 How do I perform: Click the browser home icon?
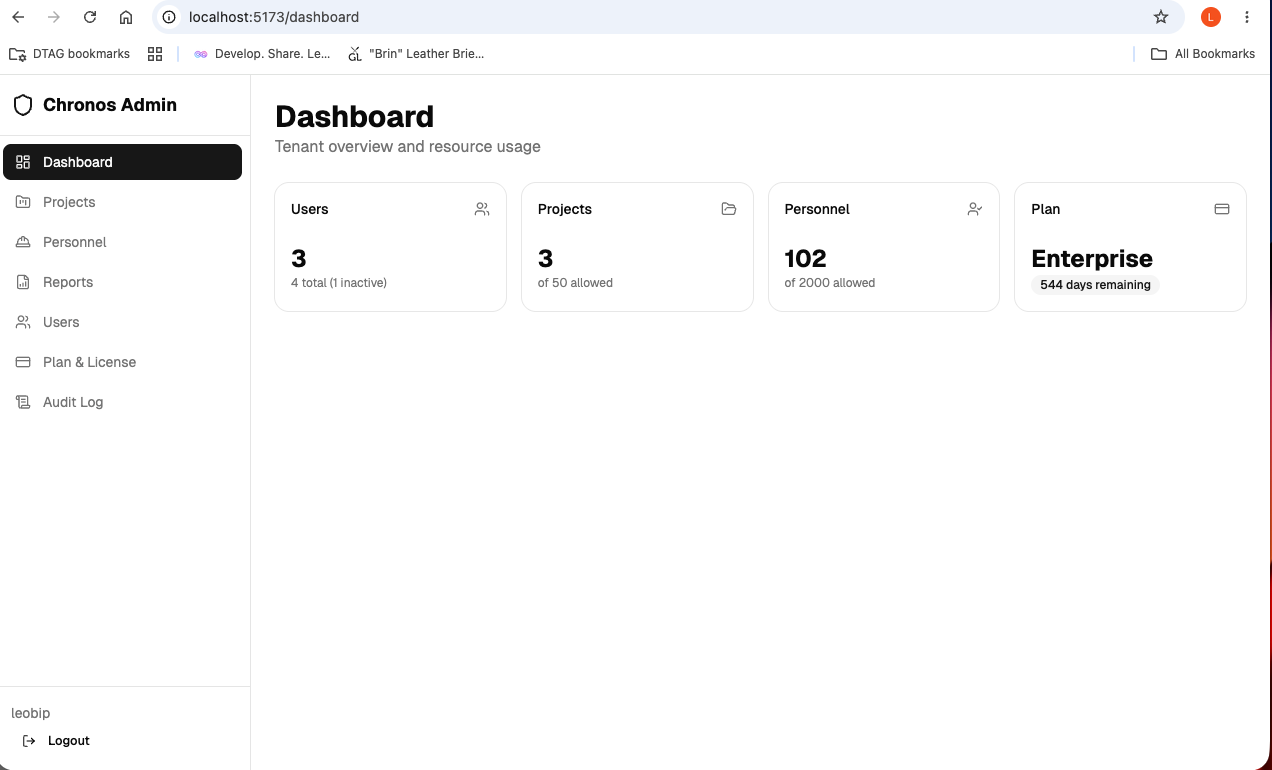(126, 17)
